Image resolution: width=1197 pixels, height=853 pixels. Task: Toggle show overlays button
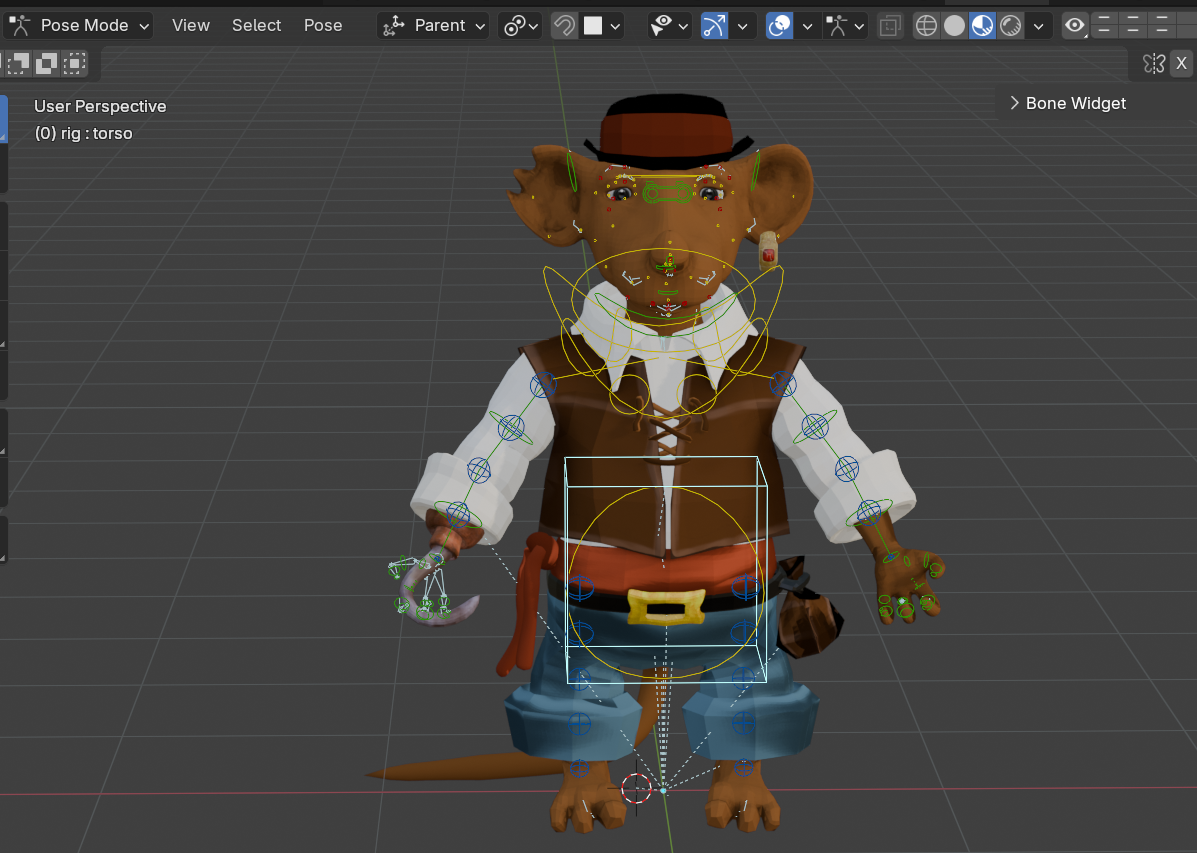780,26
